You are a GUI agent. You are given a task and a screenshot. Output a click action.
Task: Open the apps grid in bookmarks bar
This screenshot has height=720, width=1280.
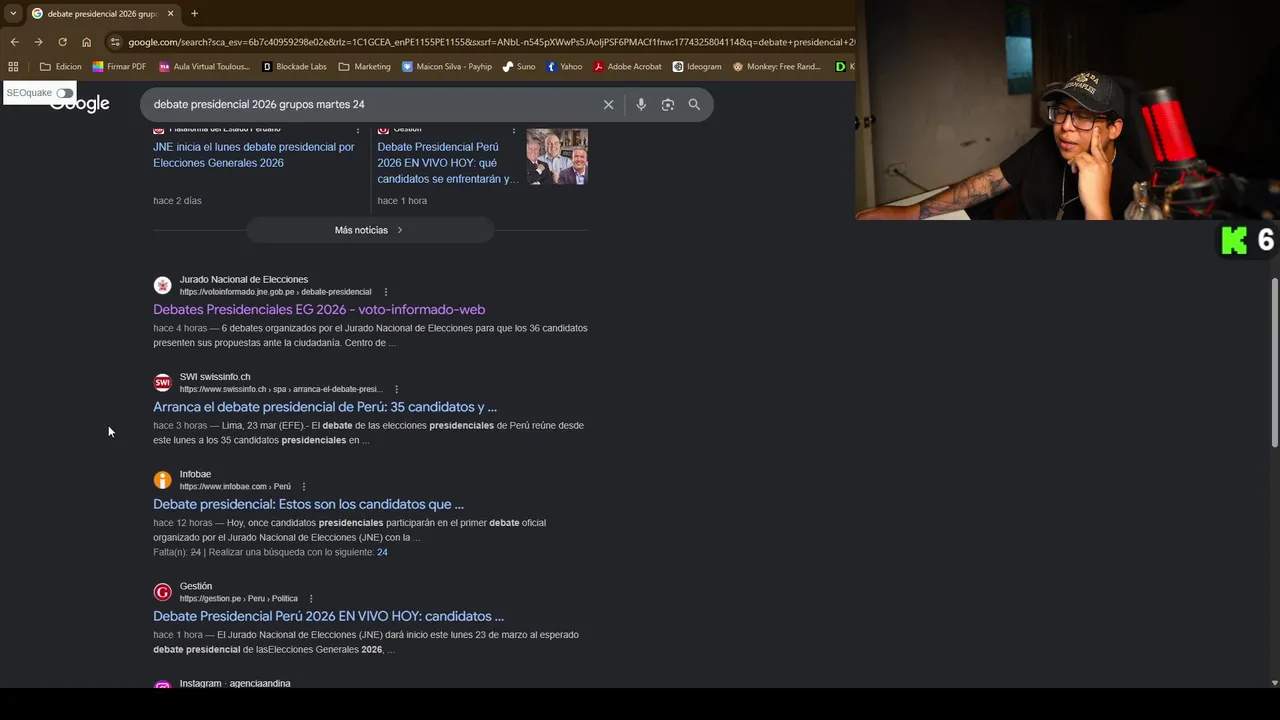(13, 67)
